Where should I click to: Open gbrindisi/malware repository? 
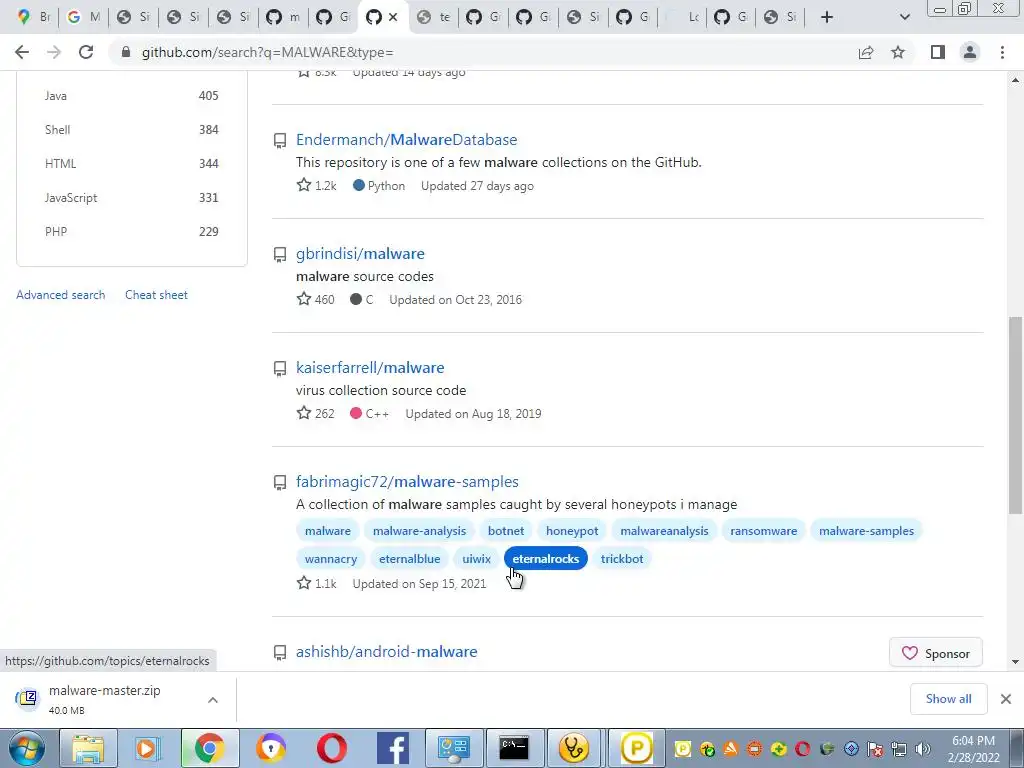pos(360,254)
